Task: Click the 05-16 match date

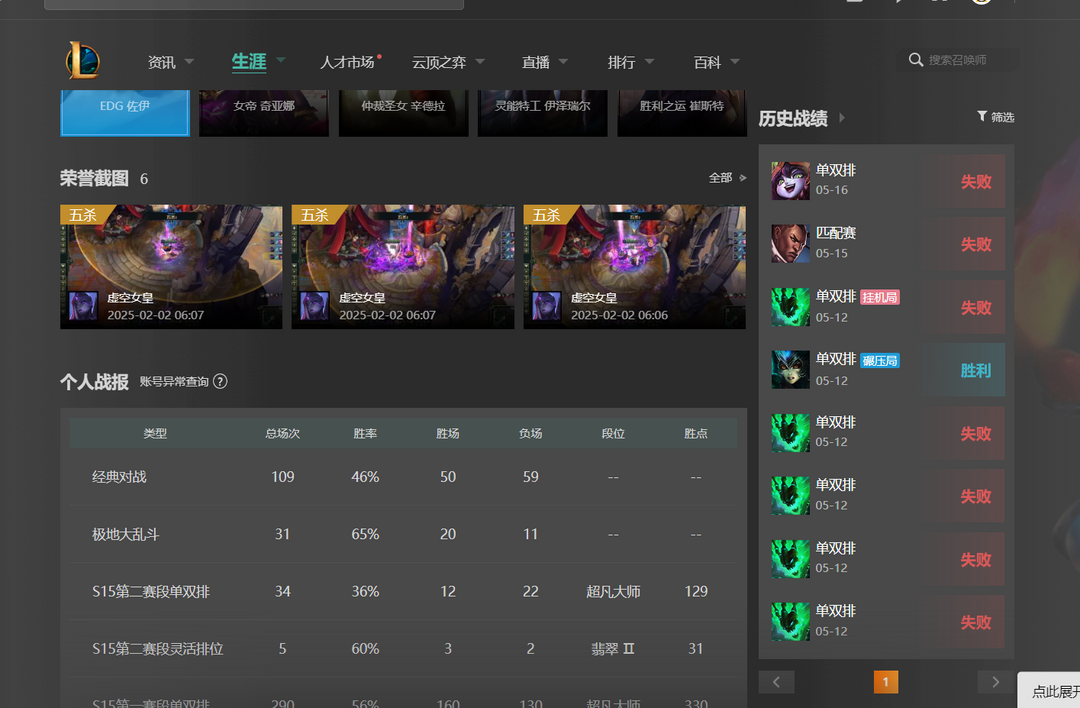Action: 831,190
